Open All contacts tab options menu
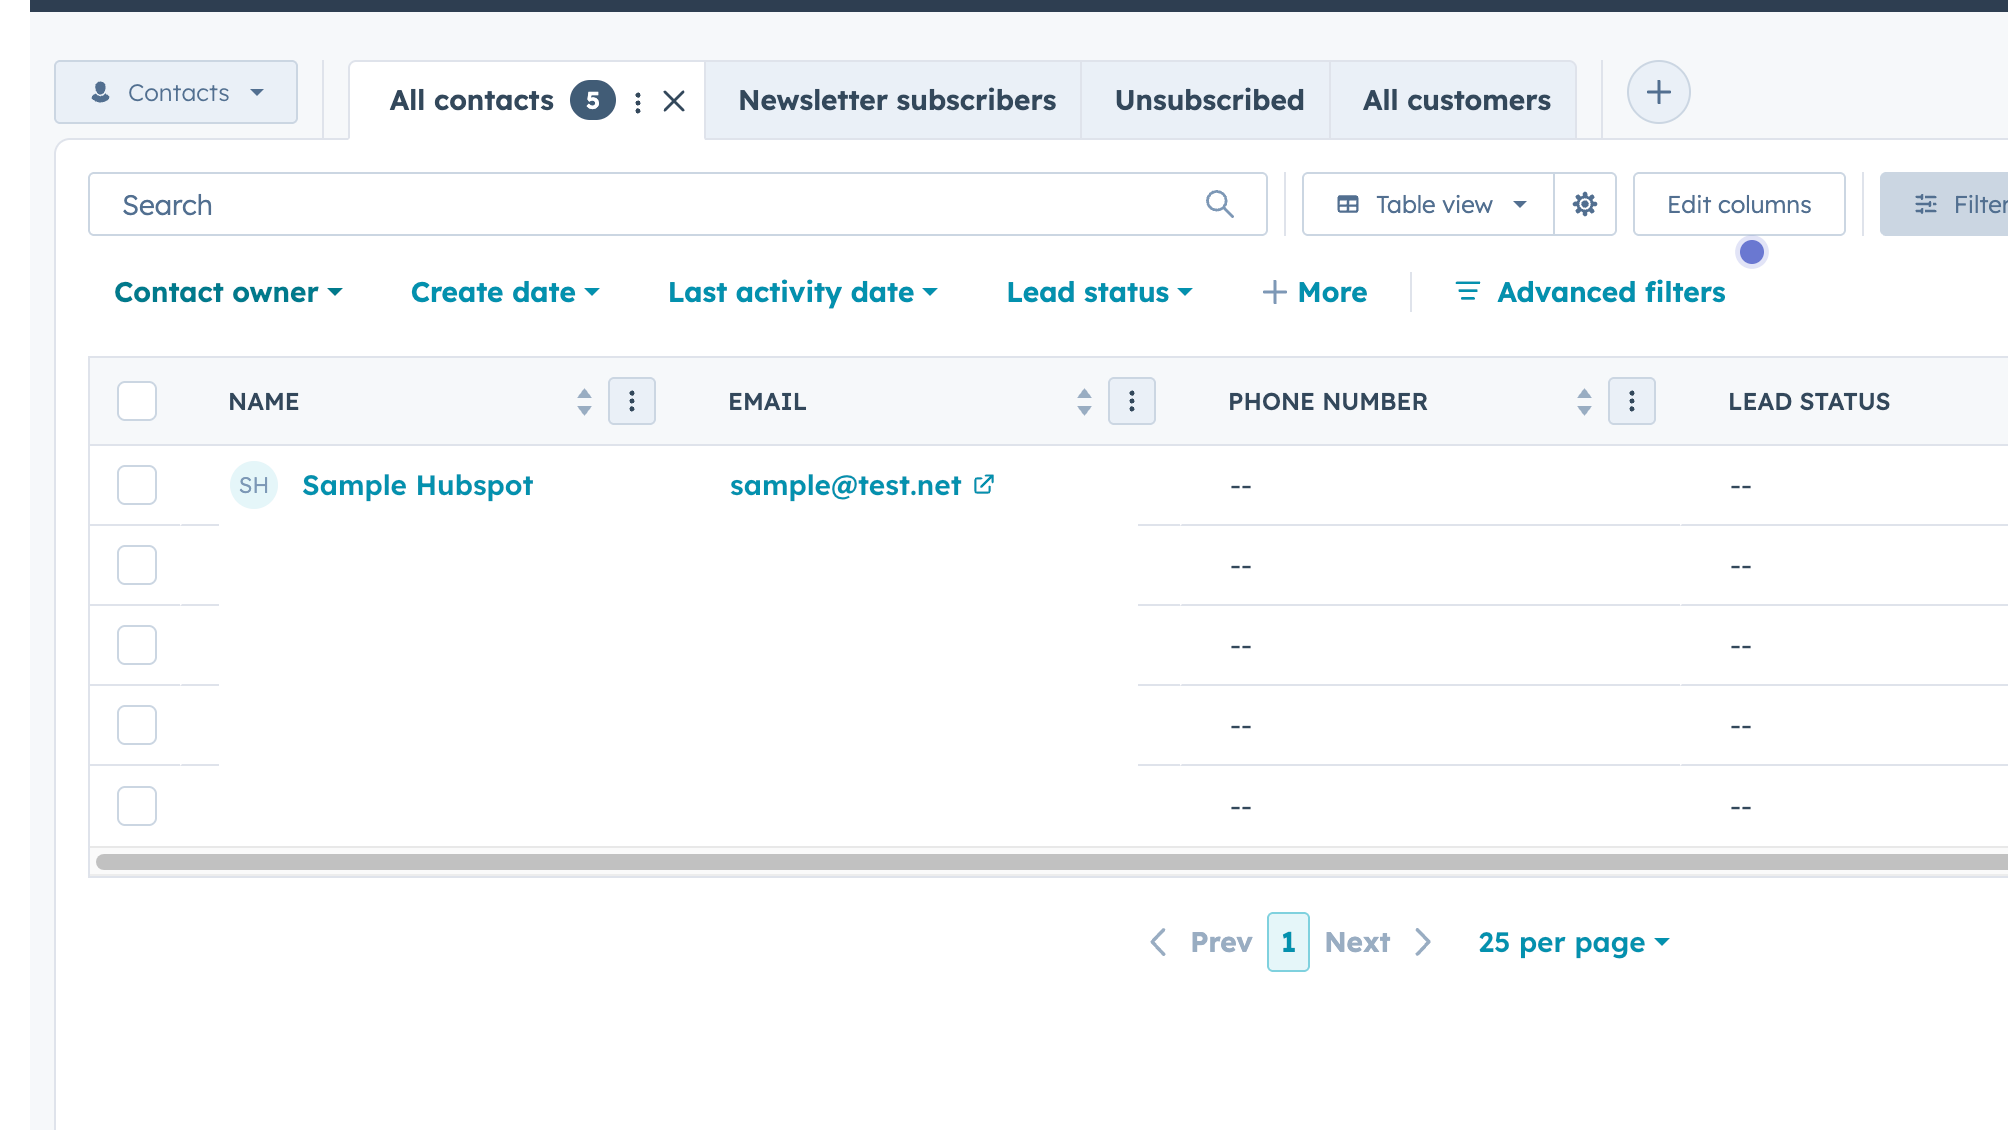Viewport: 2008px width, 1130px height. [638, 101]
